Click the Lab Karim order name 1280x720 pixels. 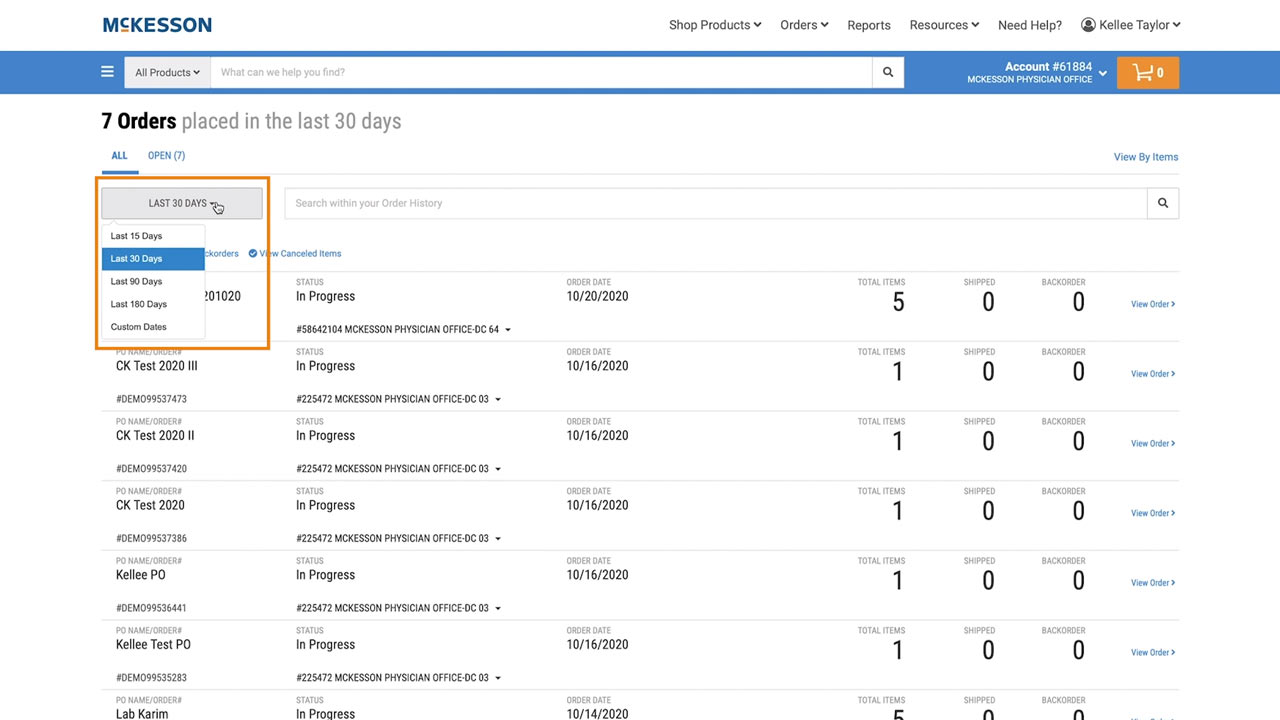tap(142, 714)
